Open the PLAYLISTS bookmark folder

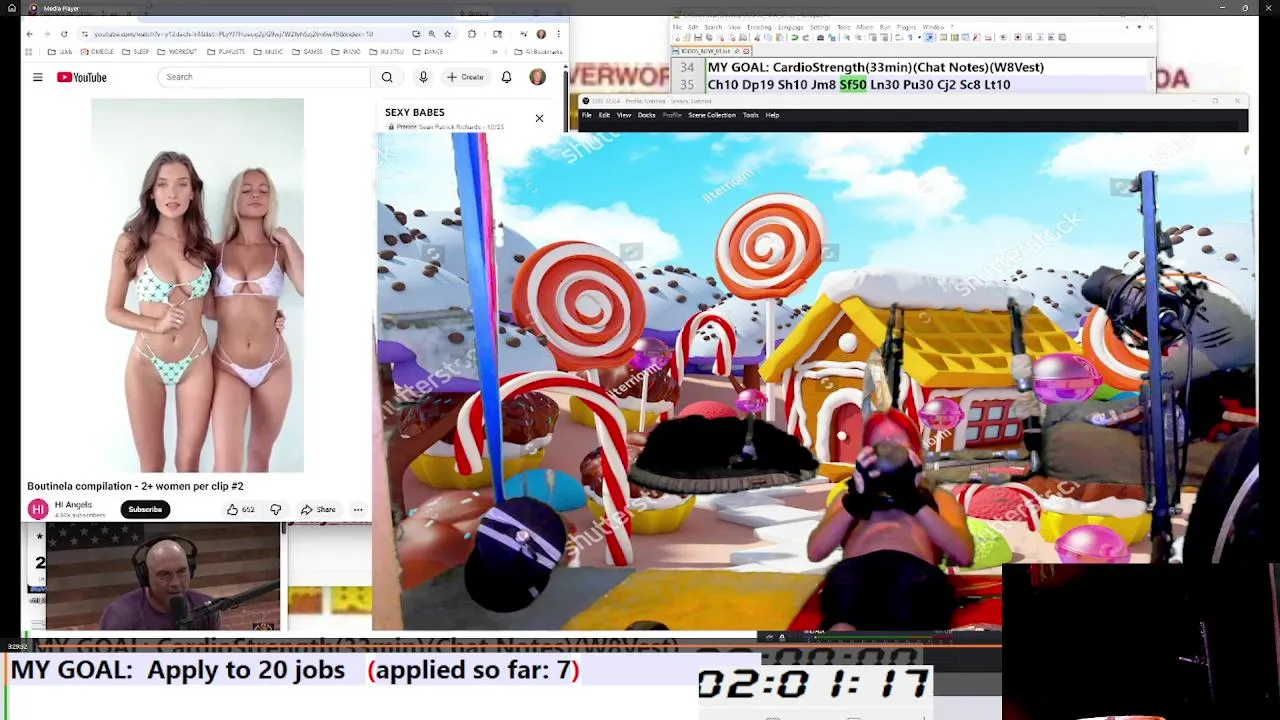coord(225,52)
